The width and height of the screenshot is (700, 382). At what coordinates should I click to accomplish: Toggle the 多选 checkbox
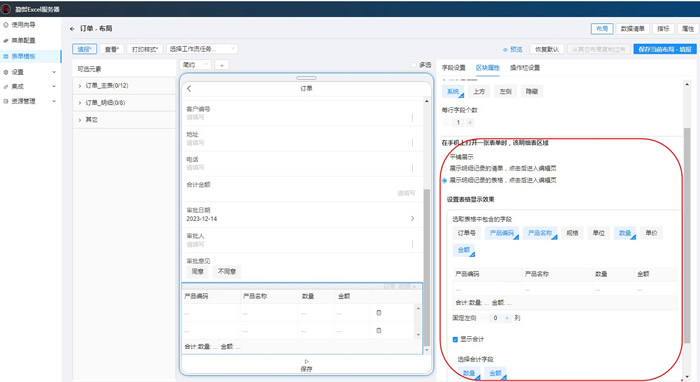point(414,65)
